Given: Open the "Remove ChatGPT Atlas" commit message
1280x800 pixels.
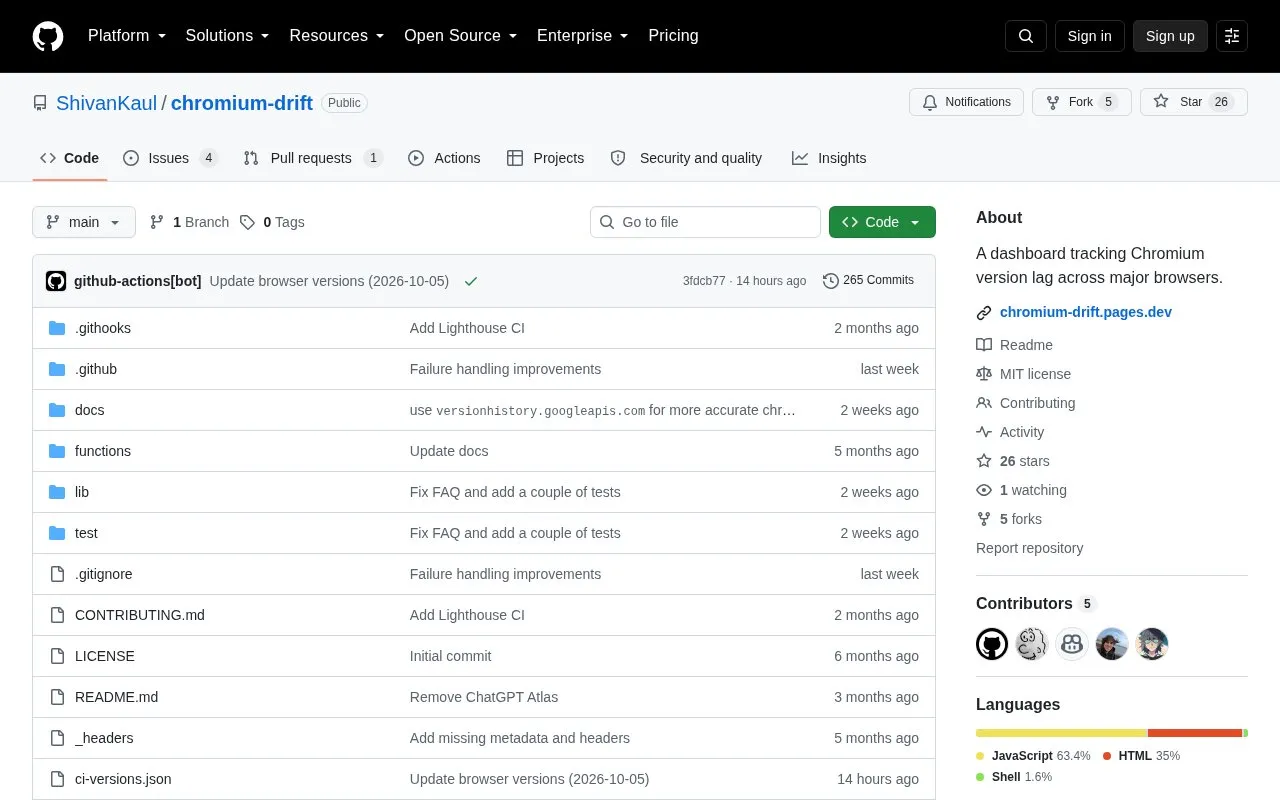Looking at the screenshot, I should click(484, 697).
